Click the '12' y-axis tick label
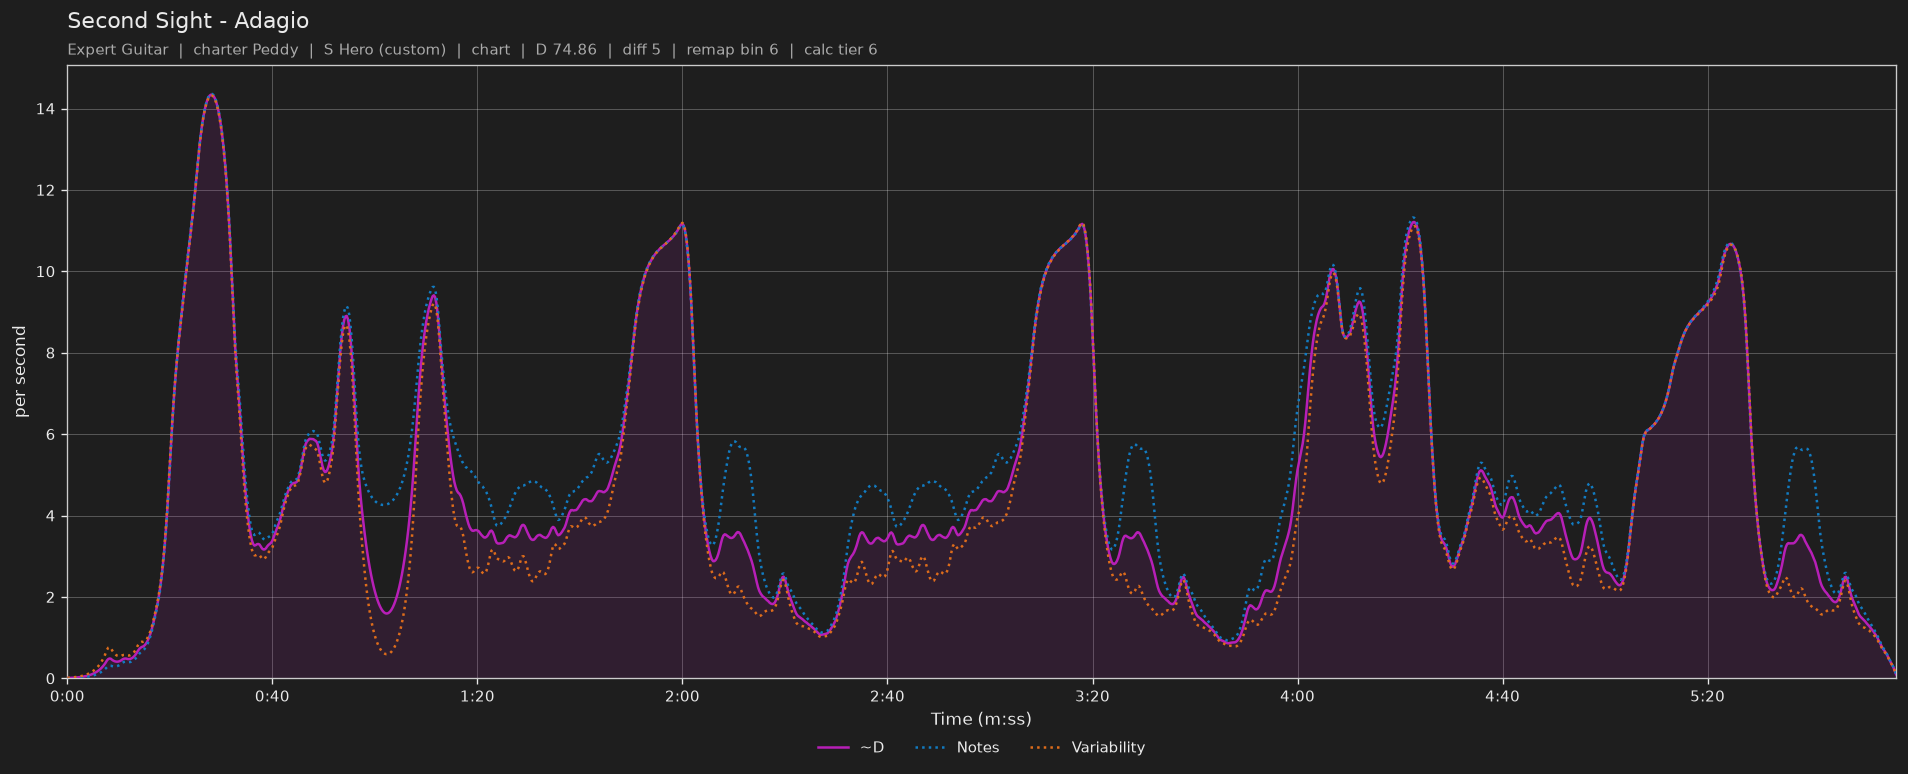The width and height of the screenshot is (1908, 774). click(46, 190)
